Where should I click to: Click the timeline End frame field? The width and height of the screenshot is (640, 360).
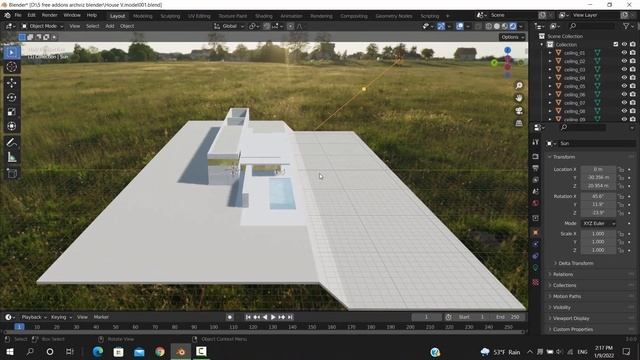coord(509,317)
